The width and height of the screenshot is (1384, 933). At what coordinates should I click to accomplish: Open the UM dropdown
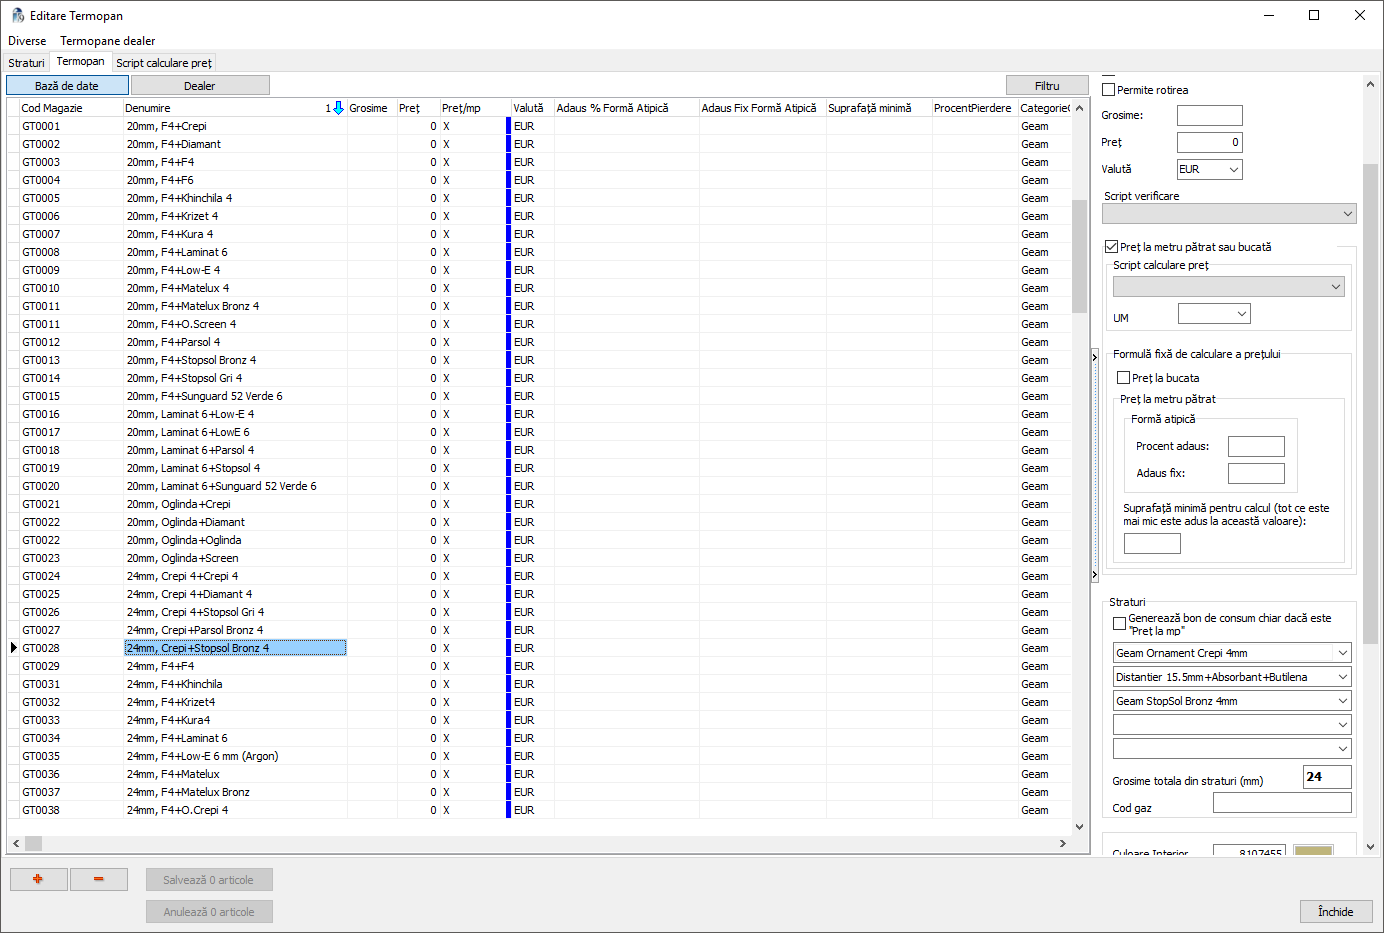[x=1241, y=314]
